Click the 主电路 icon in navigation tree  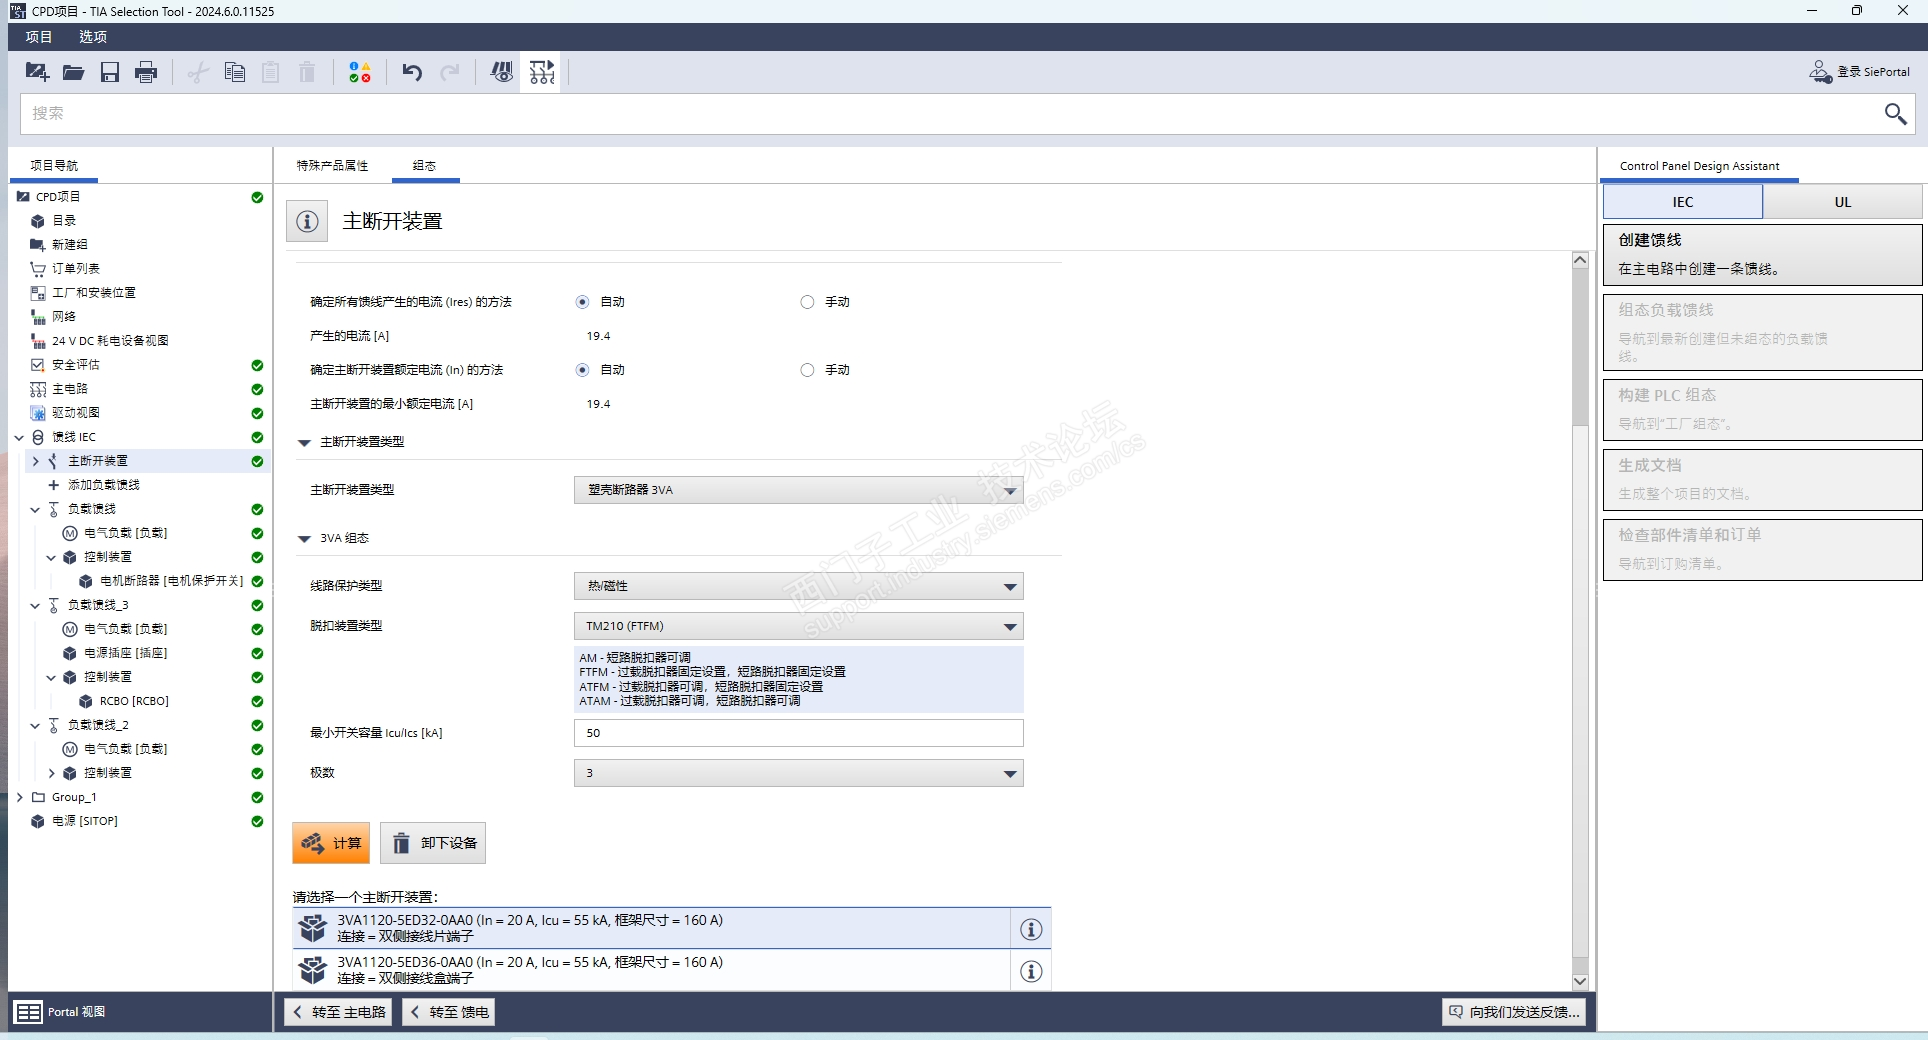[x=38, y=389]
